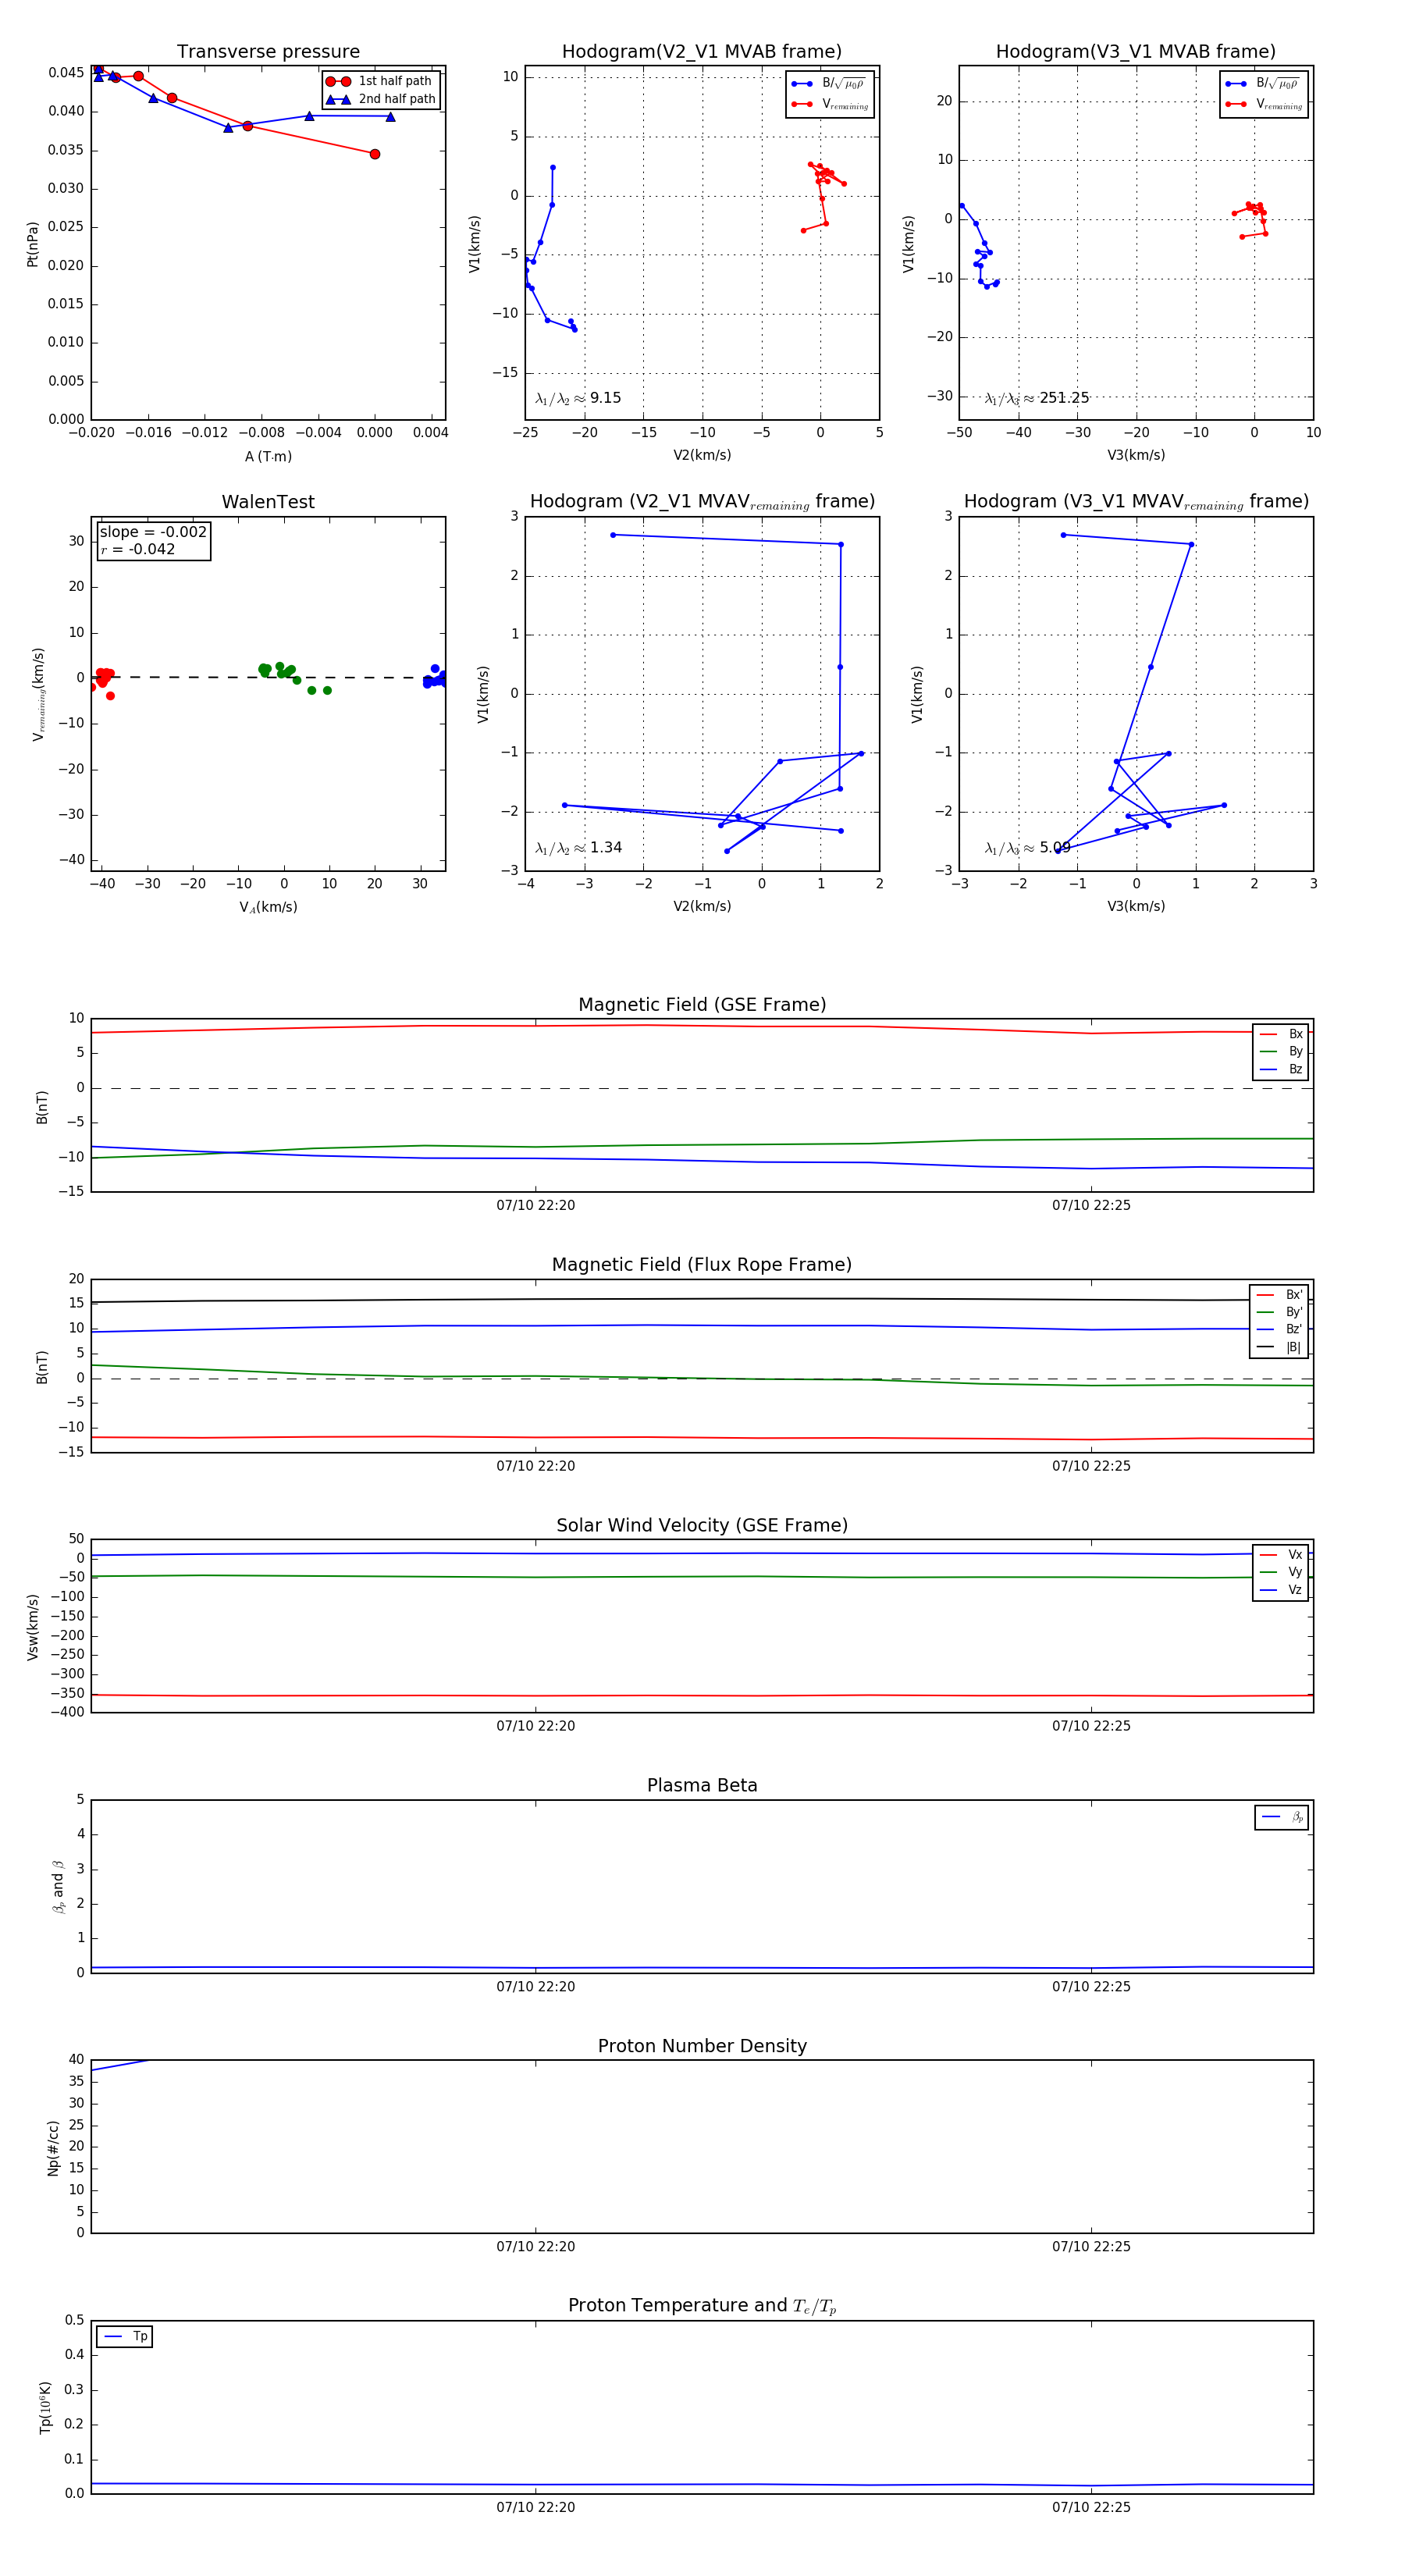
Task: Select Vremaining legend entry in V2_V1 MVAB hodogram
Action: click(x=830, y=104)
